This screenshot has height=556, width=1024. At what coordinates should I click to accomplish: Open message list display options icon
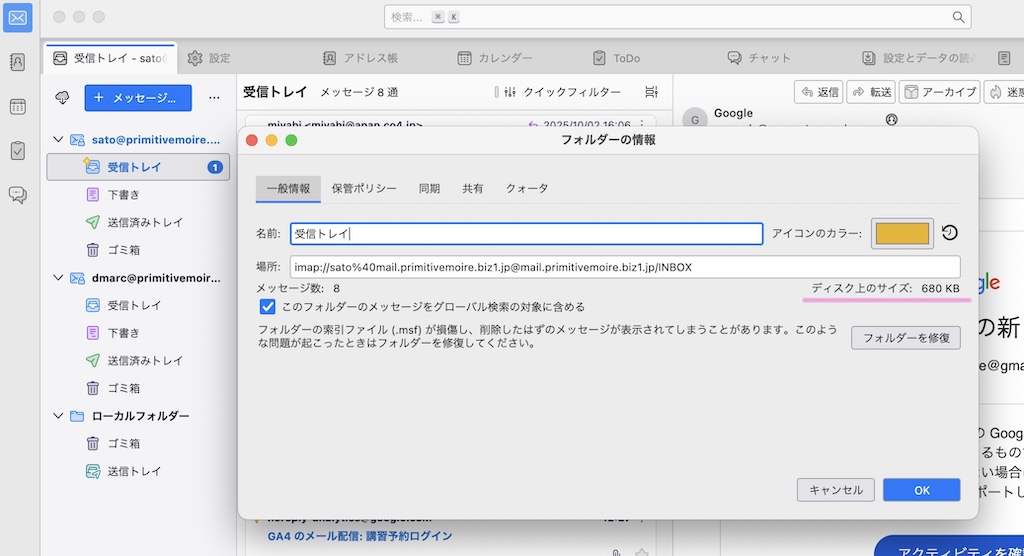pos(652,92)
